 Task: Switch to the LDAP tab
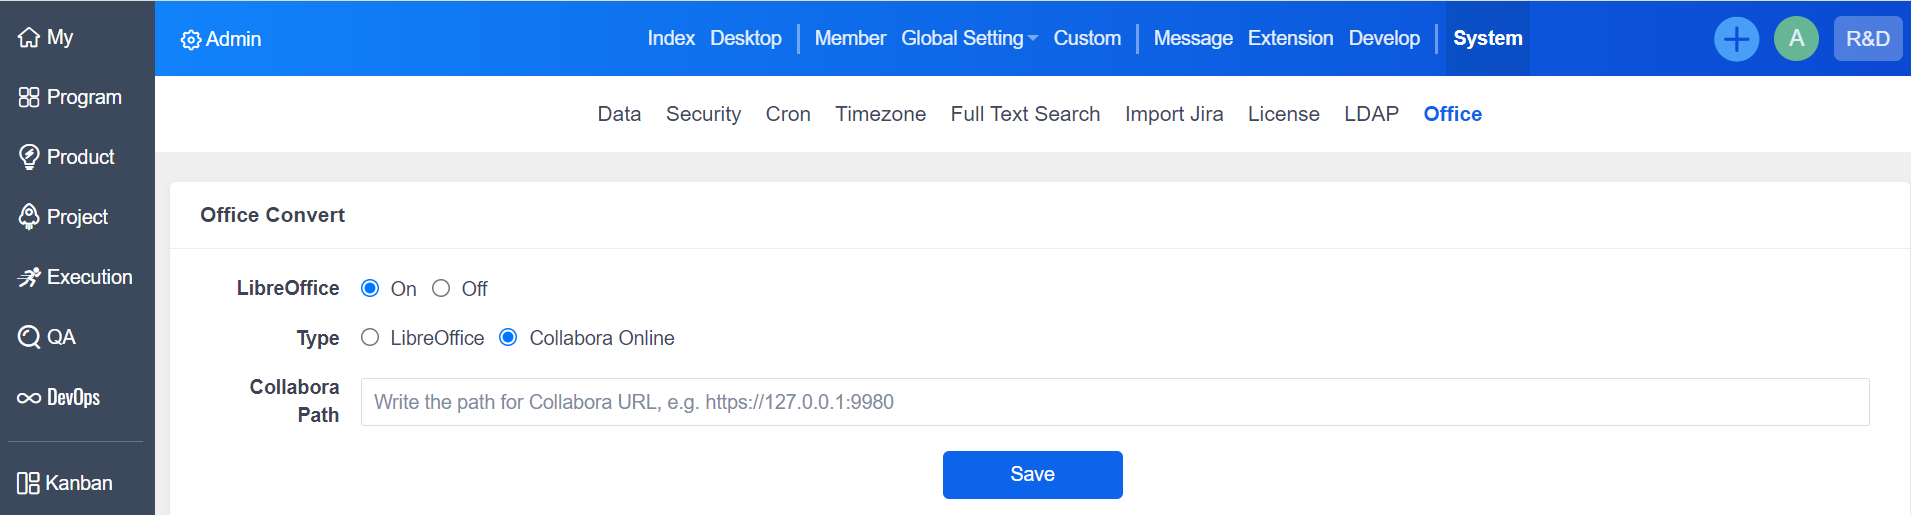(x=1371, y=114)
